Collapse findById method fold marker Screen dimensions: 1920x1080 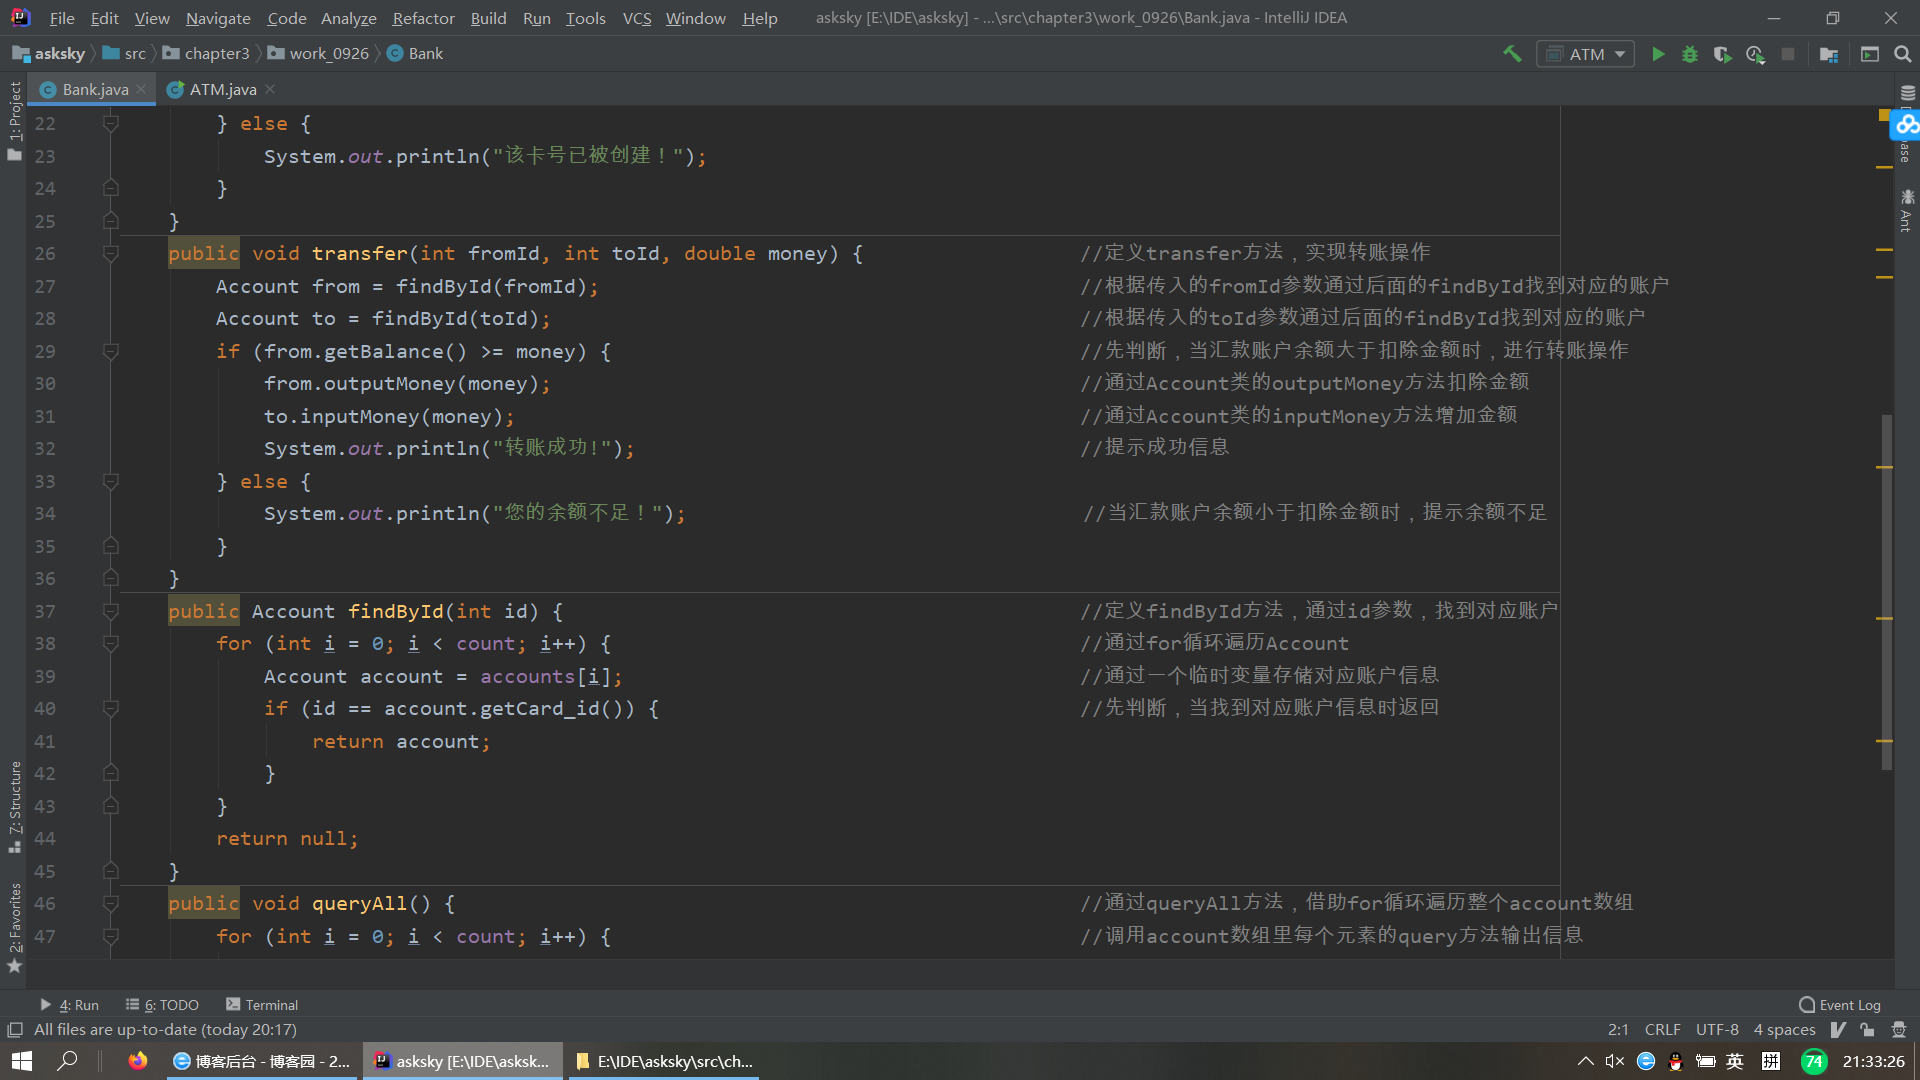pyautogui.click(x=111, y=611)
